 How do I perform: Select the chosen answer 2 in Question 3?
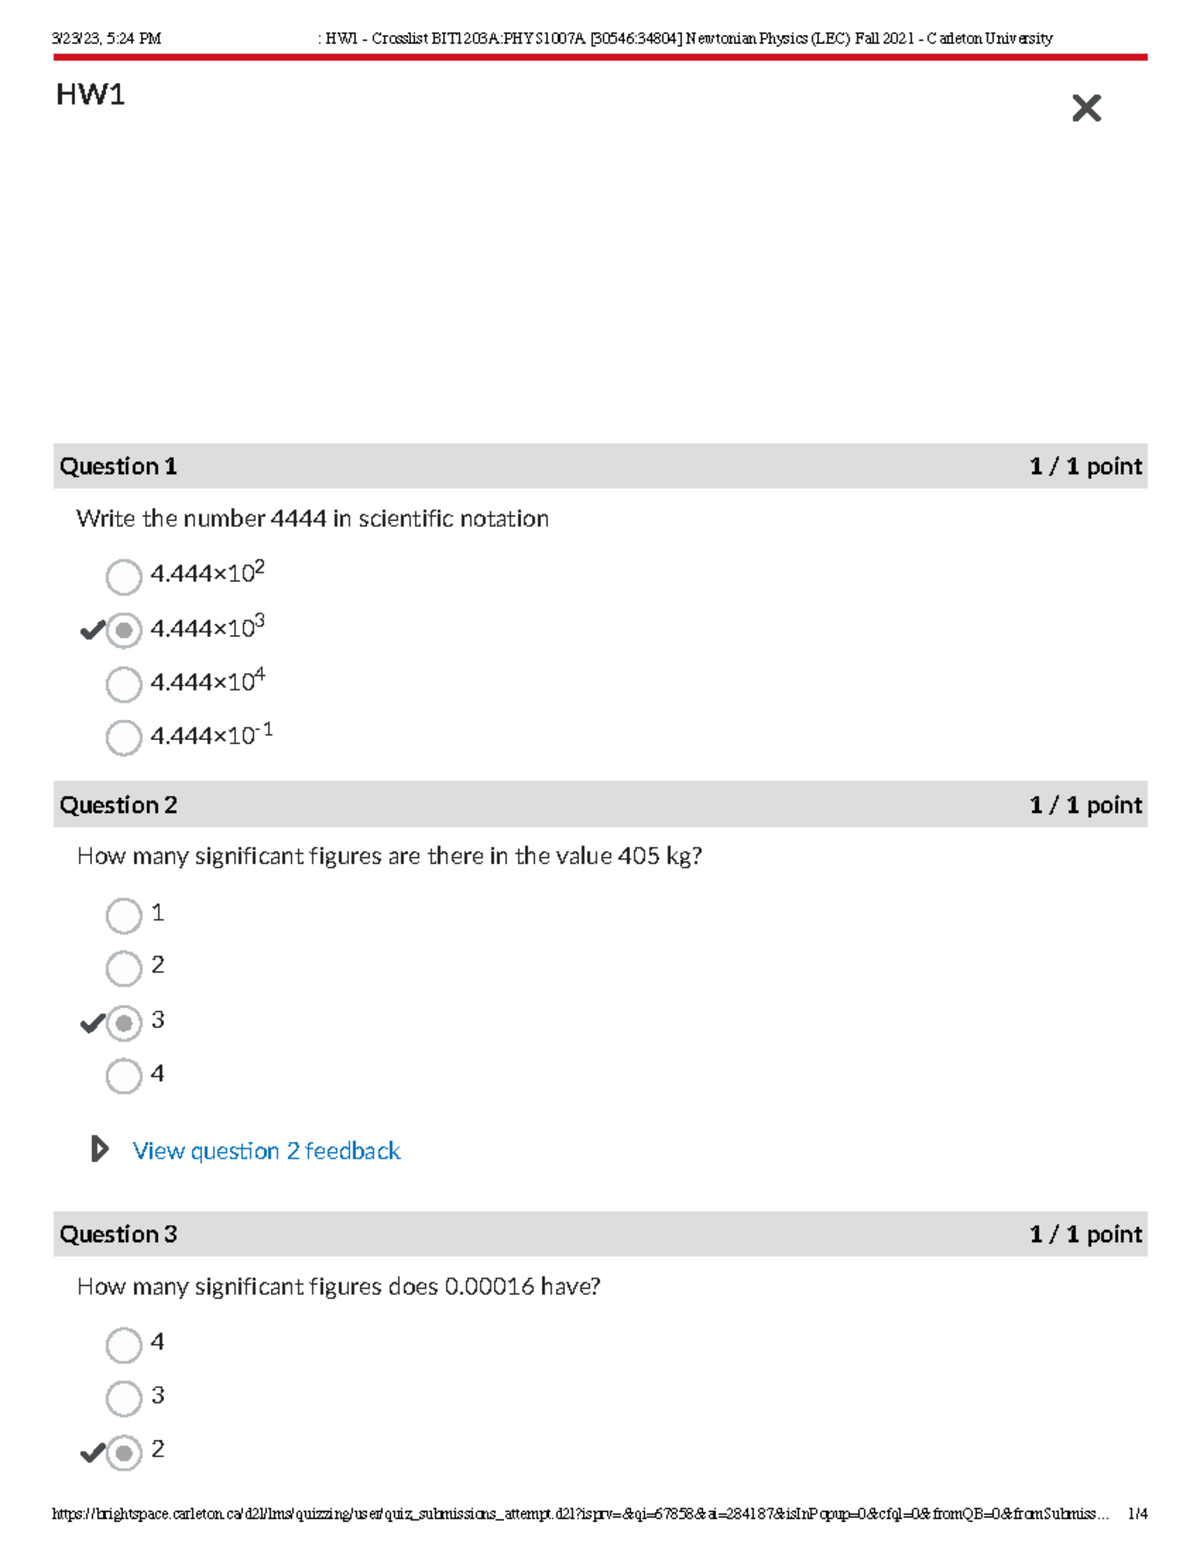tap(123, 1451)
